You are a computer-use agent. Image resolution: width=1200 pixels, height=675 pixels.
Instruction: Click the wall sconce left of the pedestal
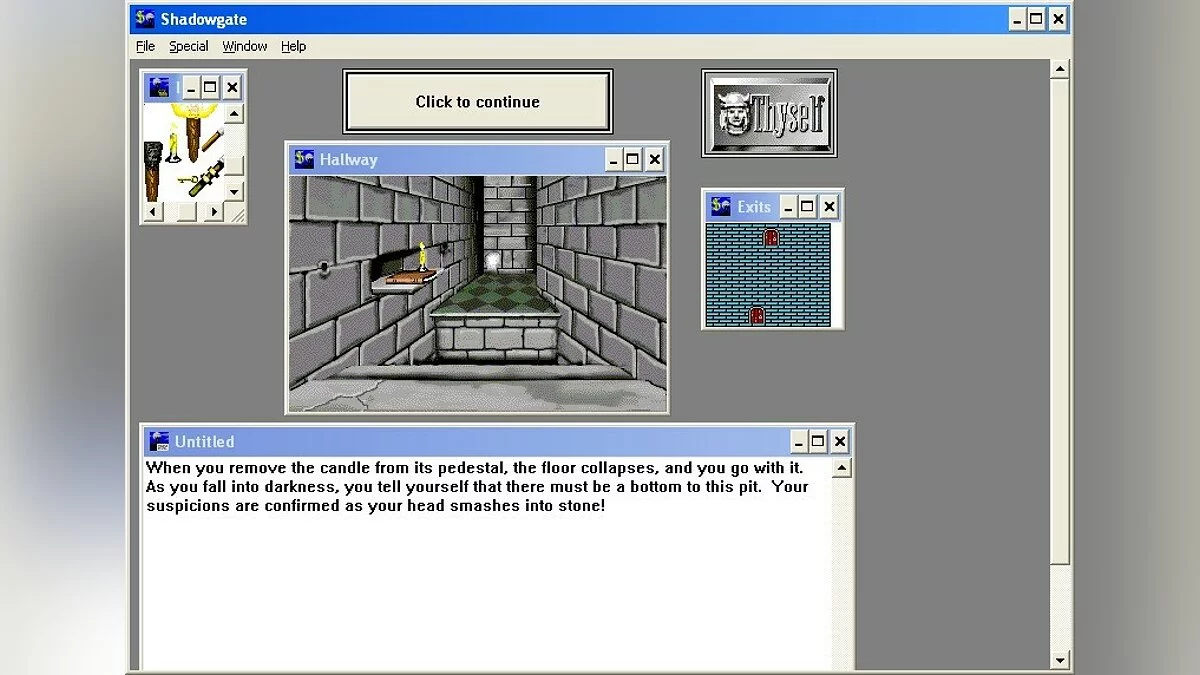tap(326, 267)
